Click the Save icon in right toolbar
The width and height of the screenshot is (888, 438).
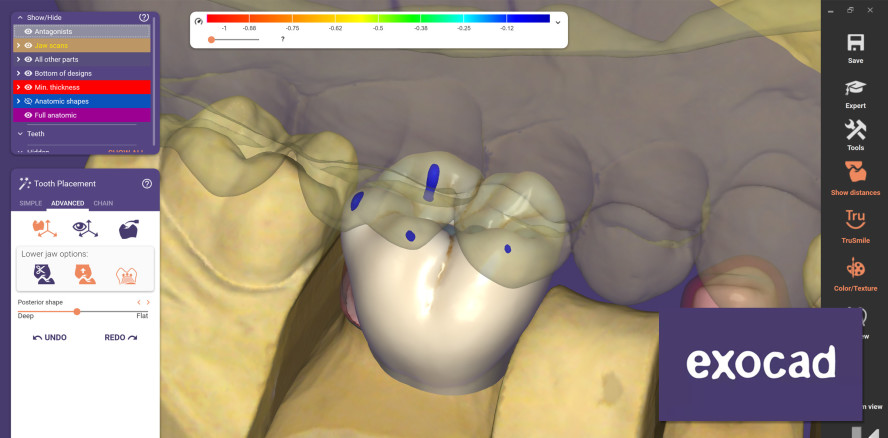coord(855,42)
